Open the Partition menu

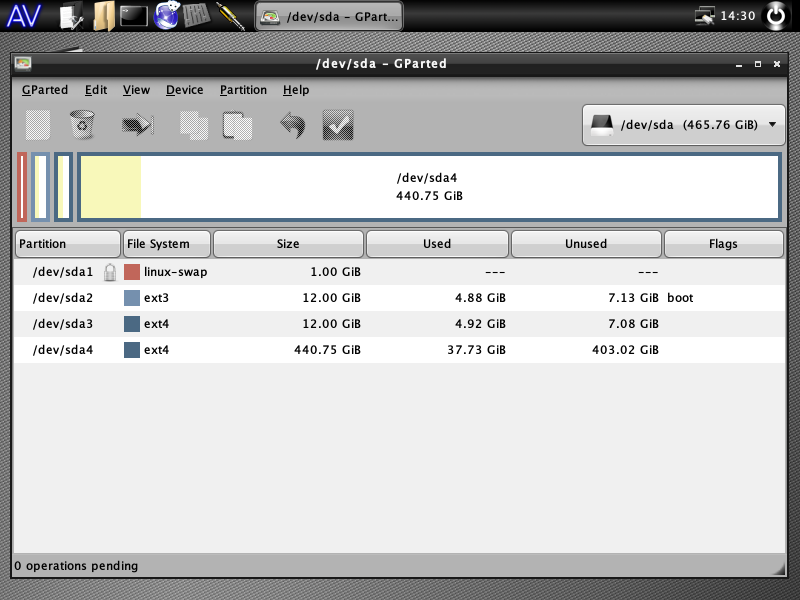click(x=243, y=90)
